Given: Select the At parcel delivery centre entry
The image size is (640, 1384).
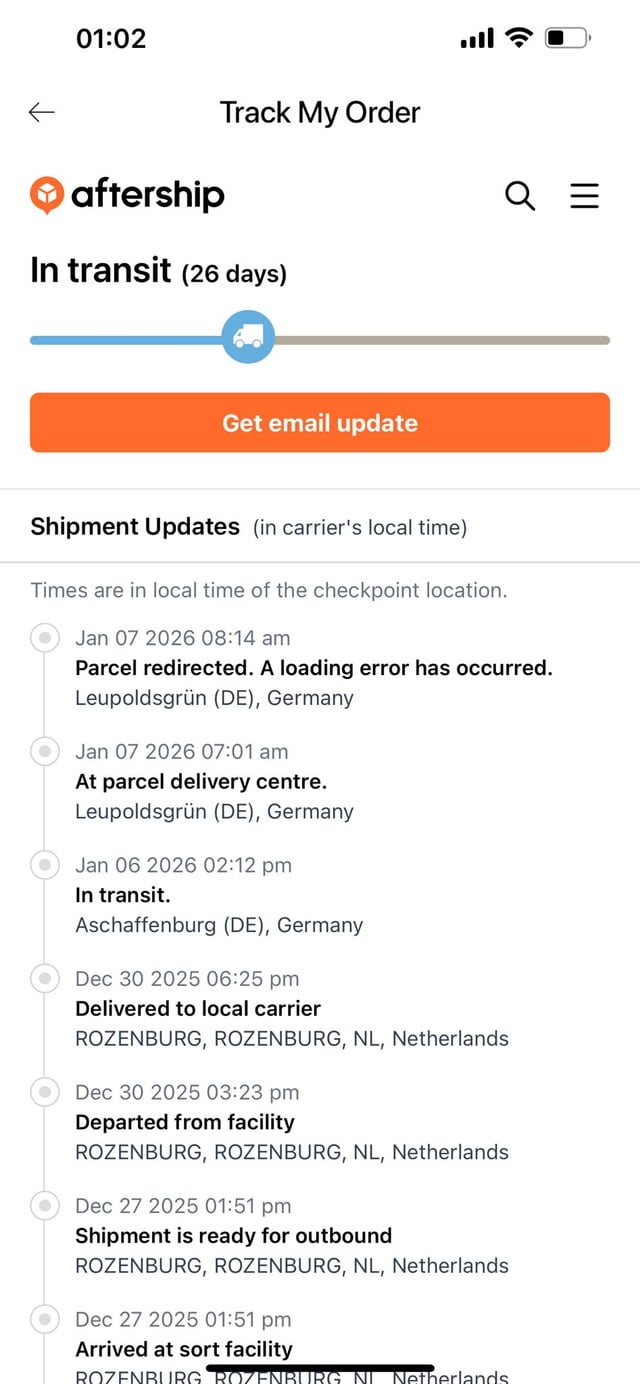Looking at the screenshot, I should 201,781.
